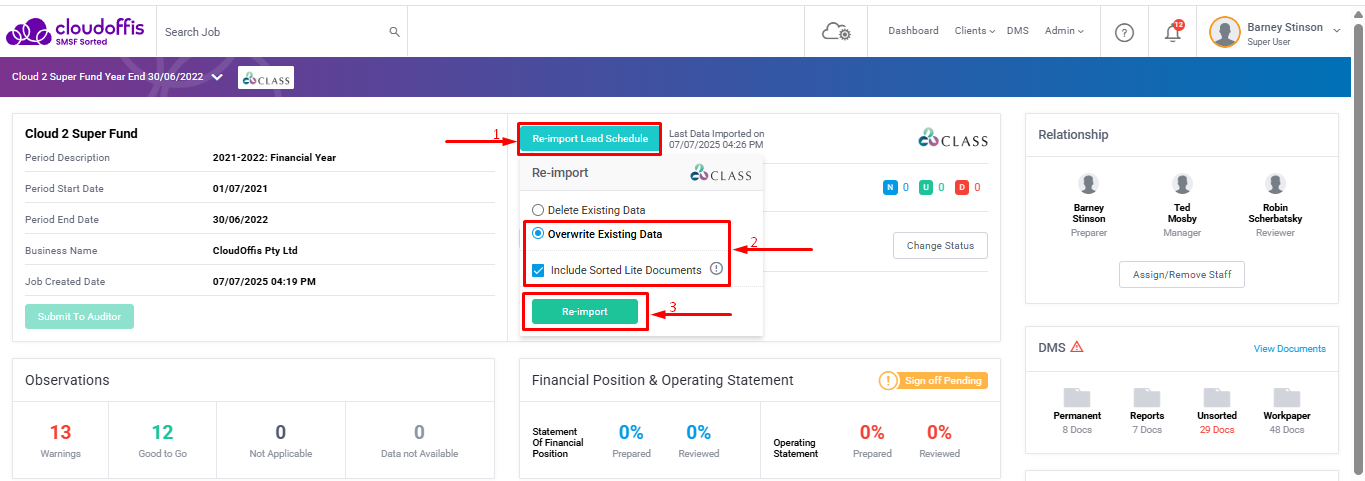Click the blue N status badge
This screenshot has width=1365, height=481.
pyautogui.click(x=890, y=187)
